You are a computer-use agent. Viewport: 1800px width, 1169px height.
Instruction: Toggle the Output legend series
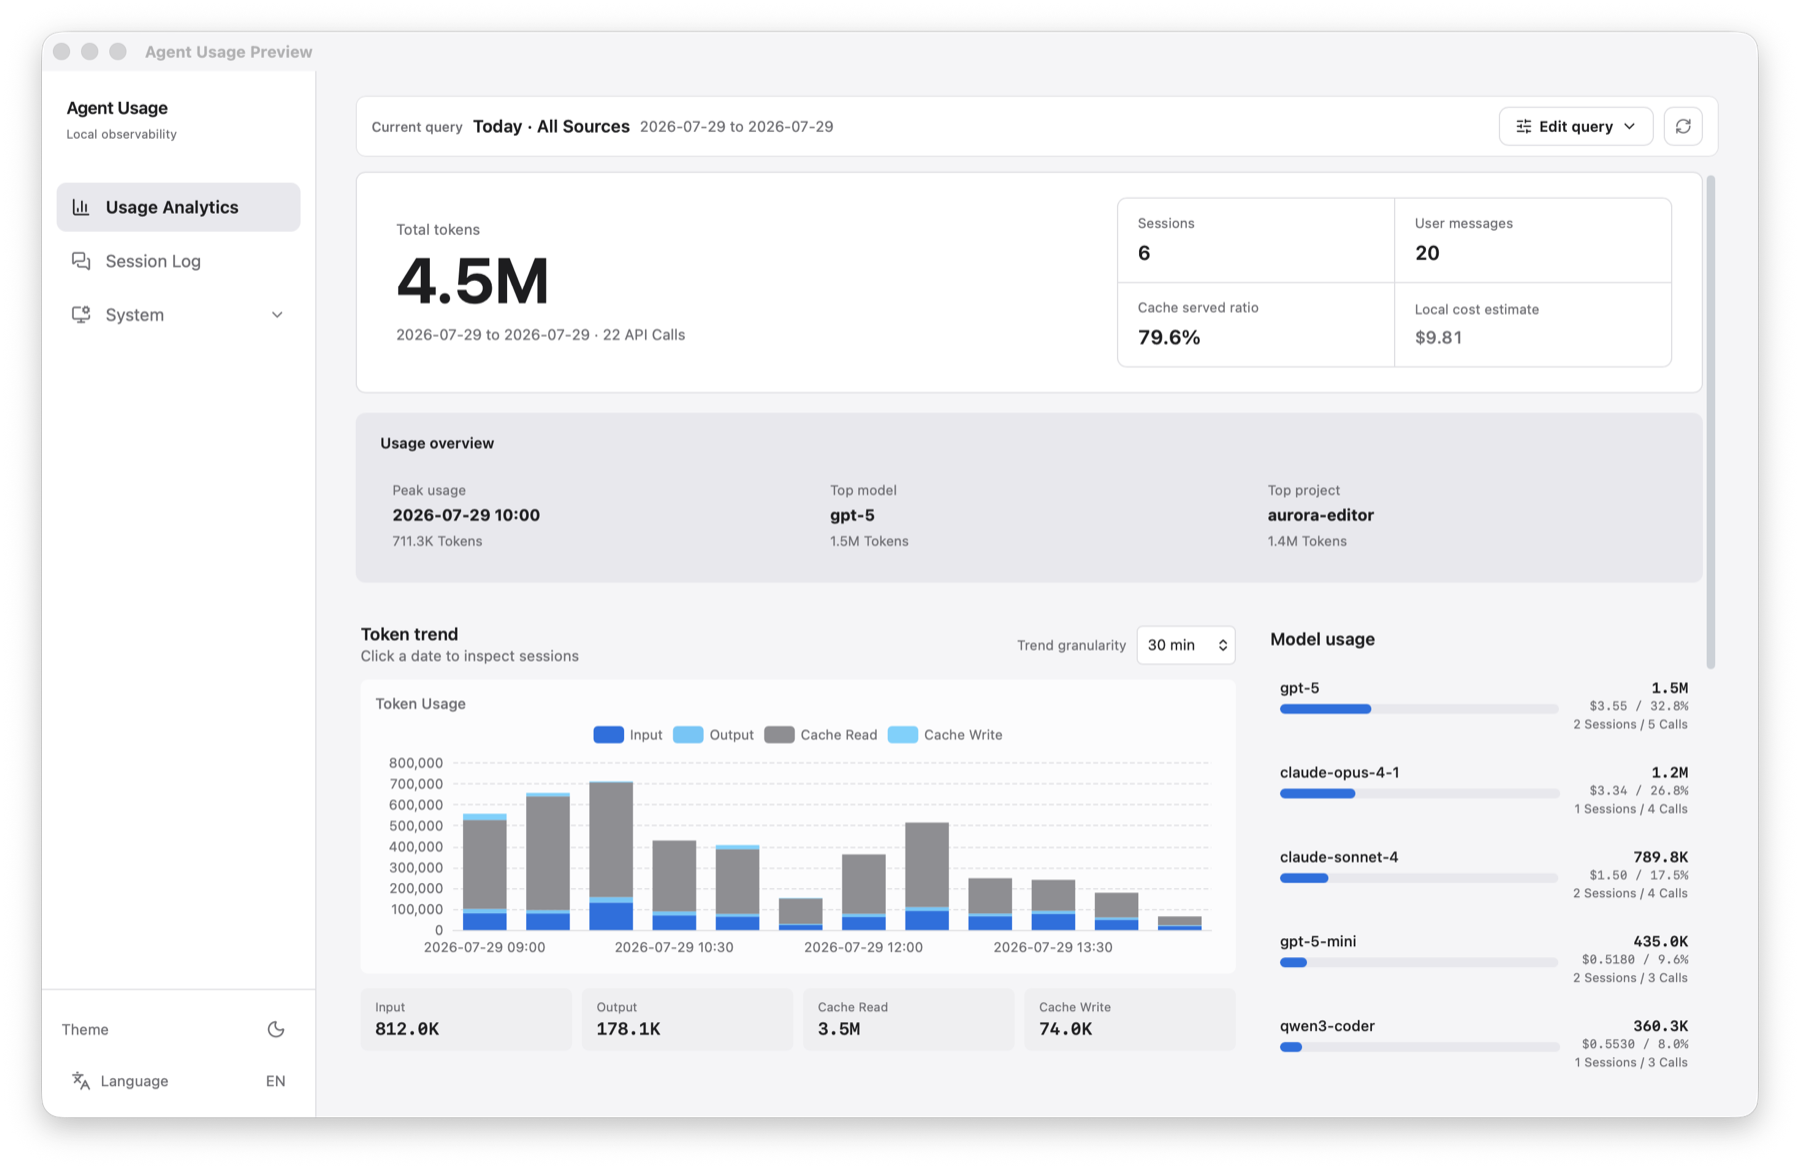(x=713, y=735)
